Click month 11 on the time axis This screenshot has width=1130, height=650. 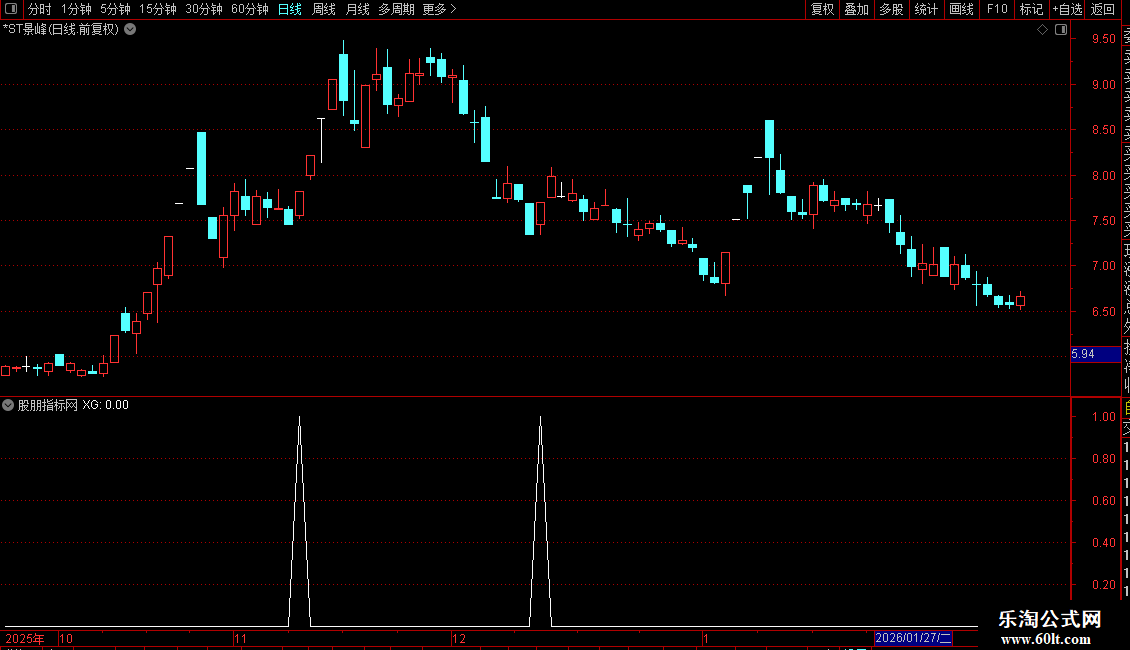click(241, 638)
